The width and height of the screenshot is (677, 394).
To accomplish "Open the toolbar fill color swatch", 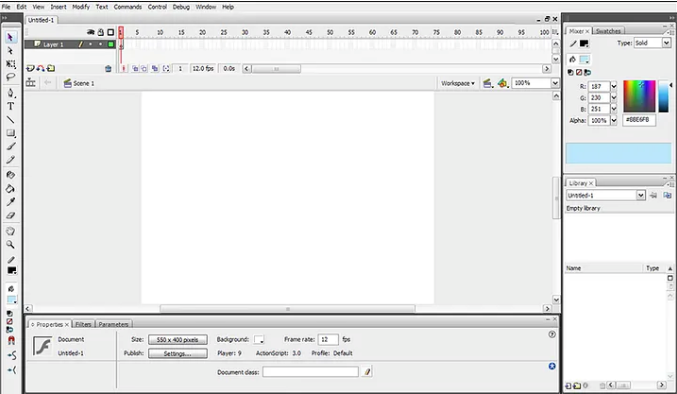I will pos(12,299).
